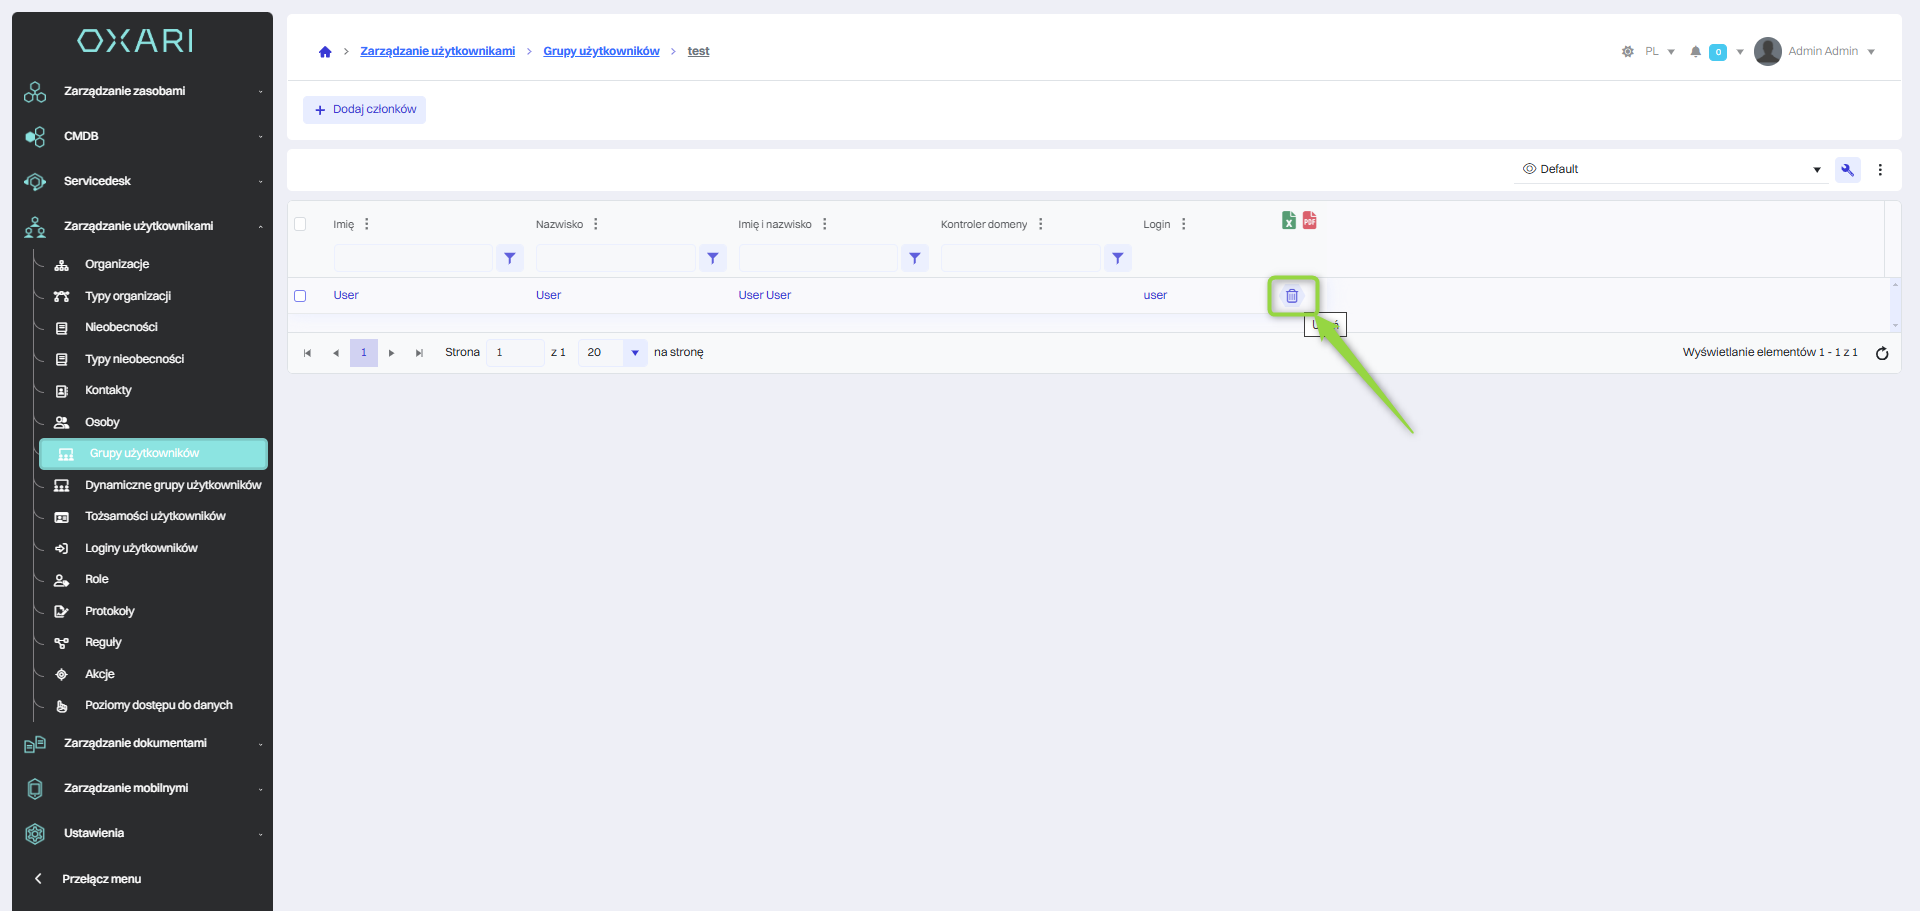
Task: Export table to PDF icon
Action: click(x=1310, y=221)
